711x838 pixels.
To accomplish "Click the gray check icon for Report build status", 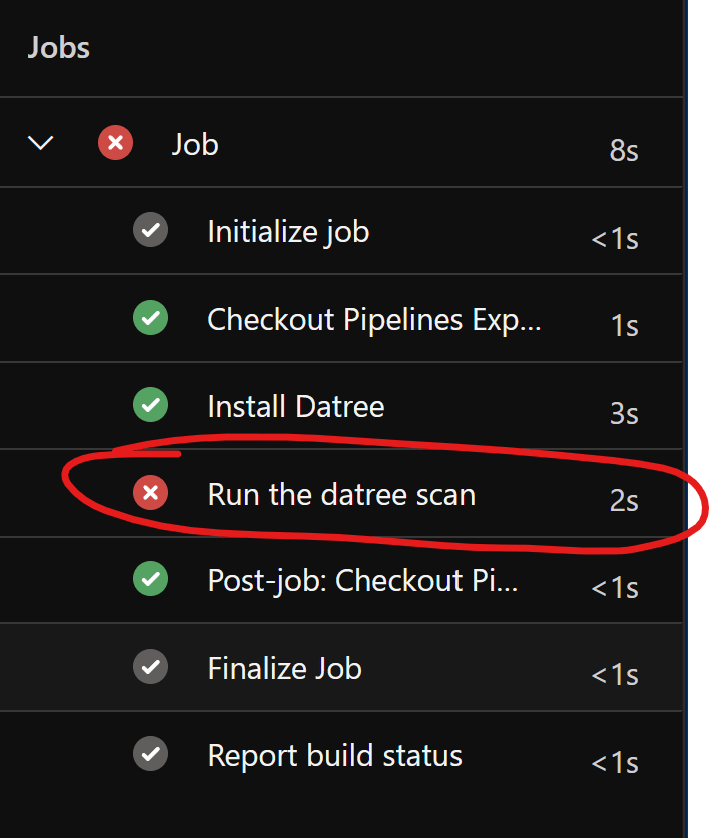I will 151,754.
